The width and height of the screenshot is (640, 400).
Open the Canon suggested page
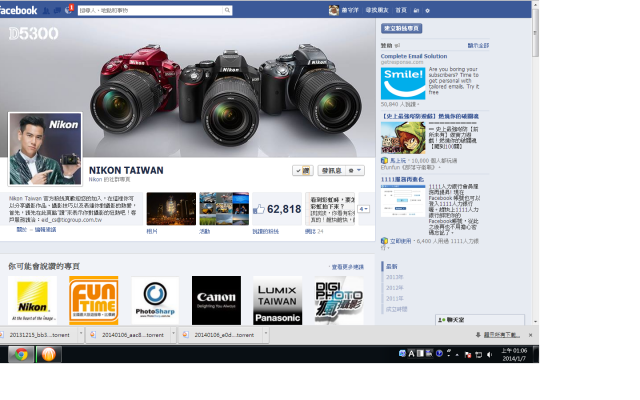coord(216,300)
